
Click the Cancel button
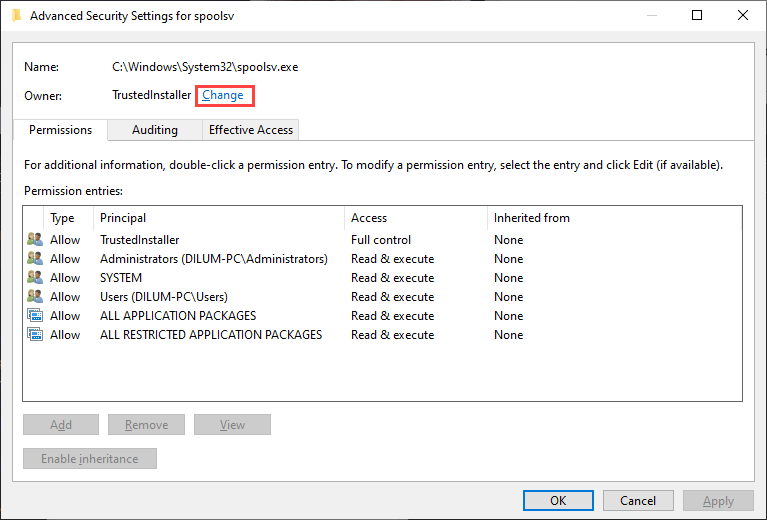[638, 501]
